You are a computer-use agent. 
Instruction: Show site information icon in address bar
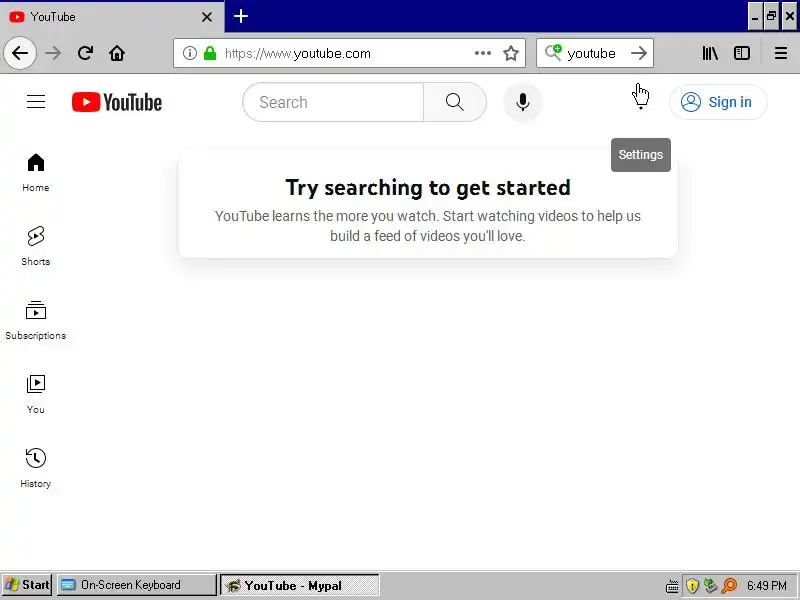point(190,53)
